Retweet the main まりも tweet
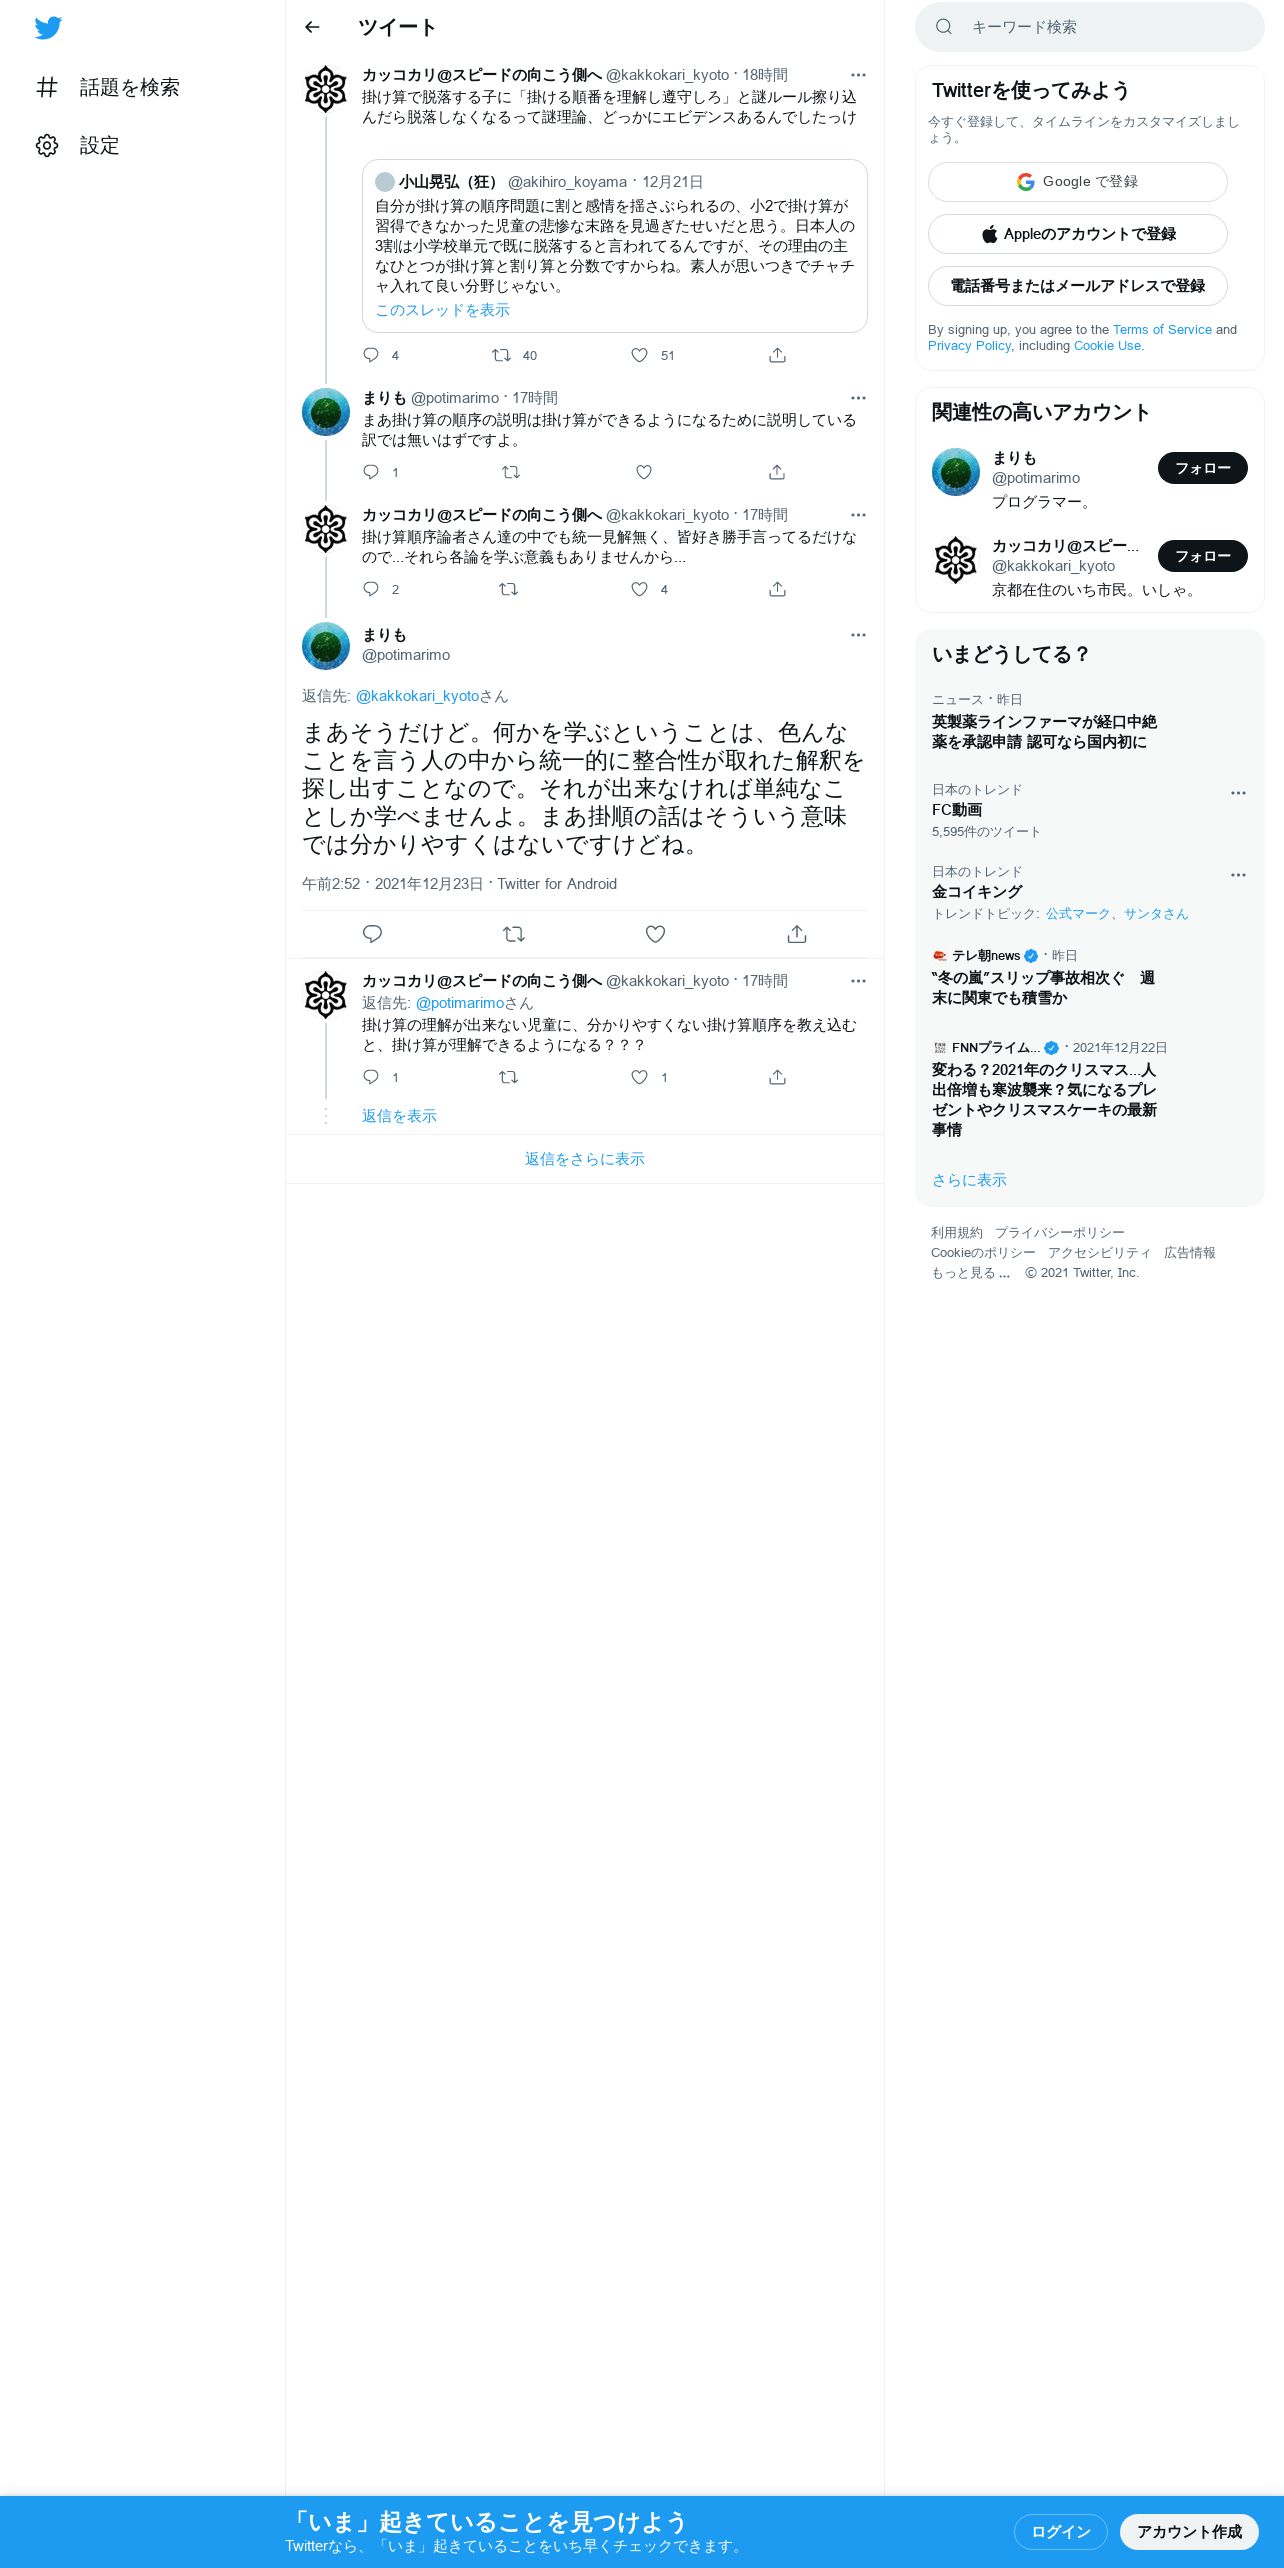This screenshot has height=2568, width=1284. click(x=513, y=934)
